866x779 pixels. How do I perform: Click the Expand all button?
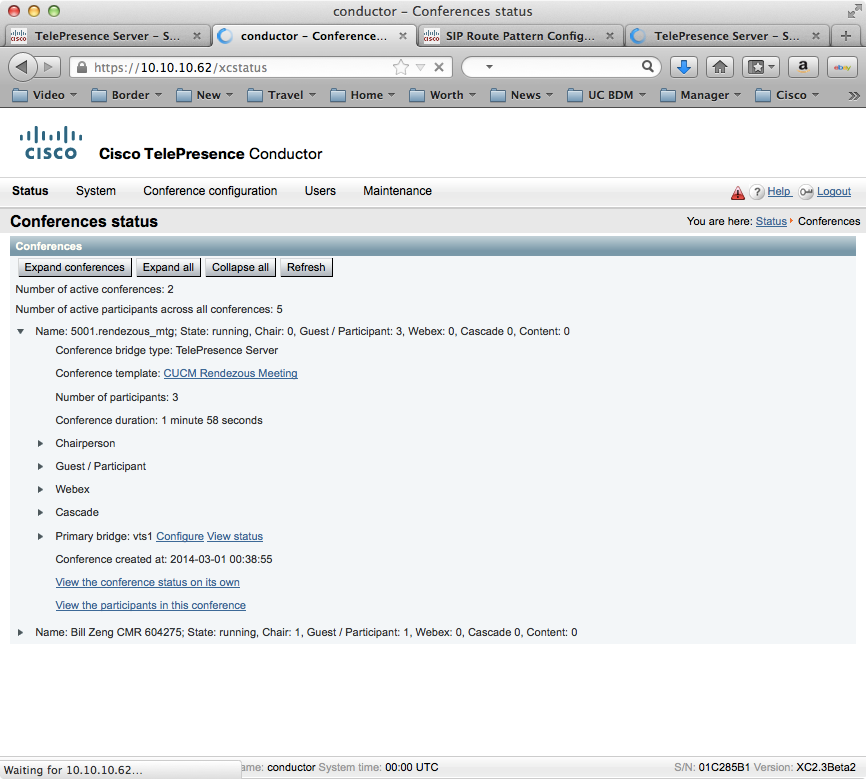[168, 267]
